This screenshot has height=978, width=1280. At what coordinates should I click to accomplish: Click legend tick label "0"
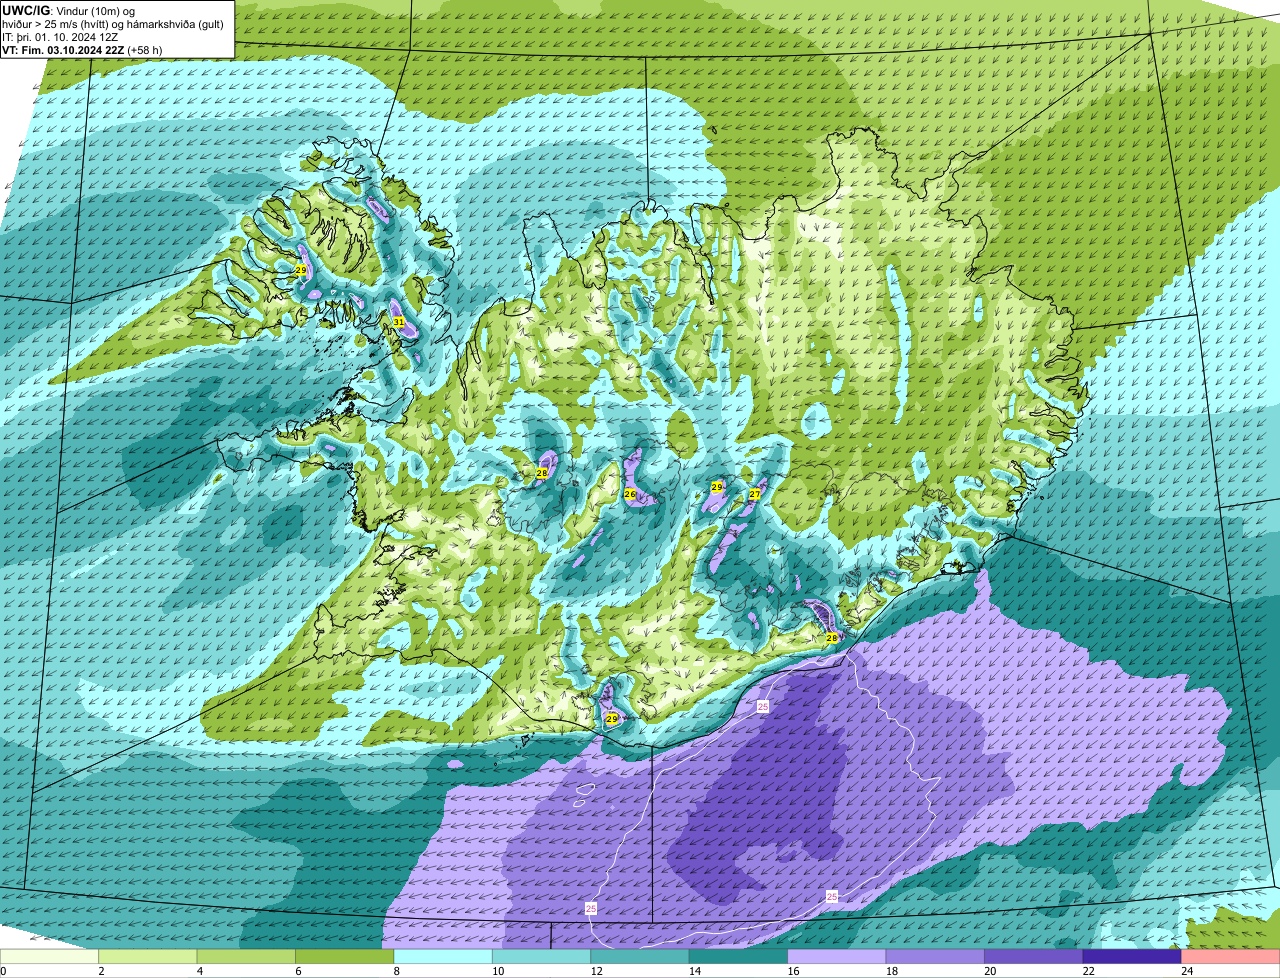pos(4,971)
